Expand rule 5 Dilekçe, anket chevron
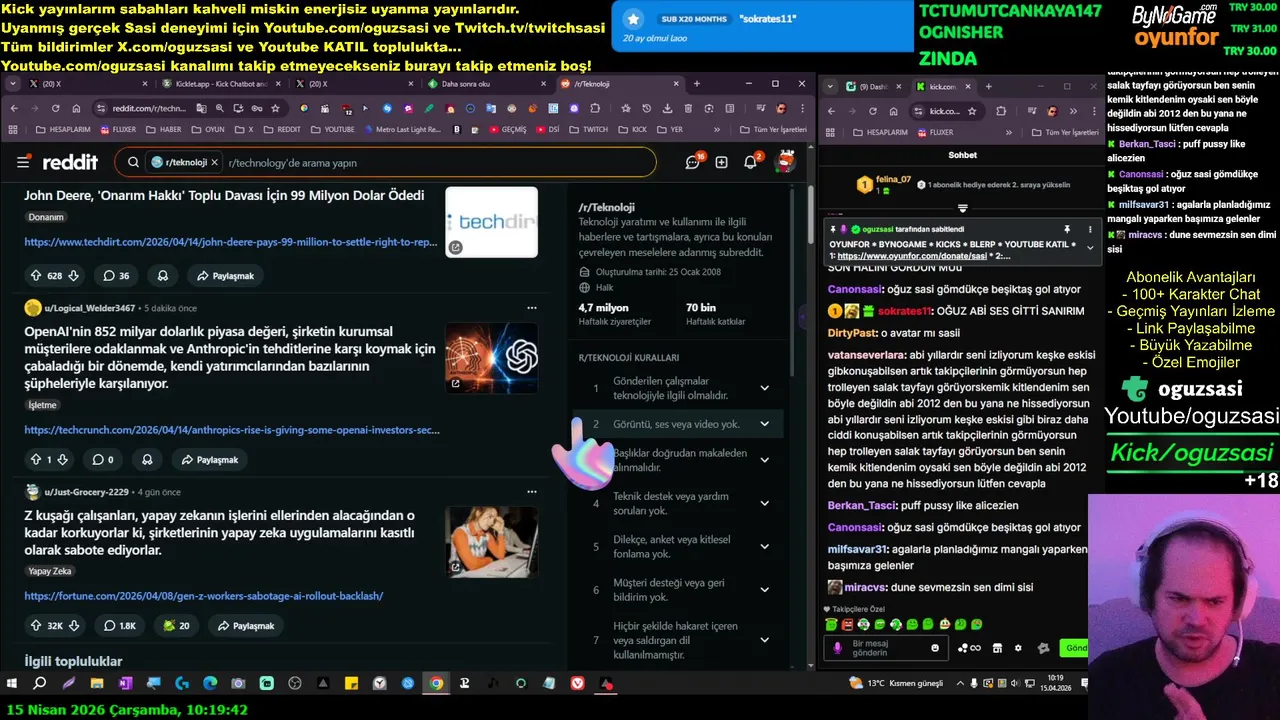Screen dimensions: 1280x720 tap(765, 547)
